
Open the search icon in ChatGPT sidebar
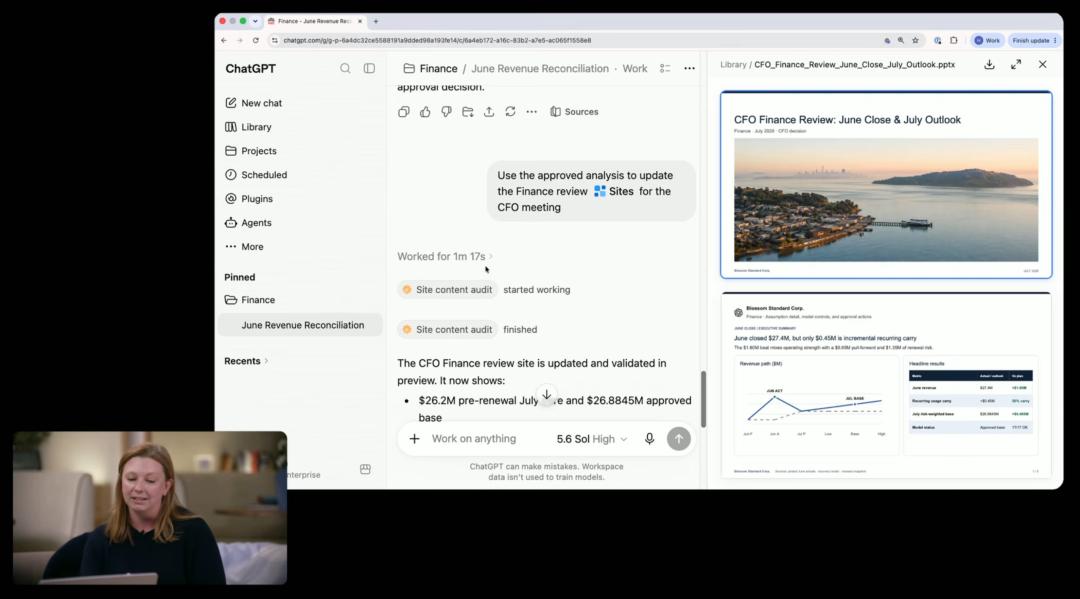345,68
